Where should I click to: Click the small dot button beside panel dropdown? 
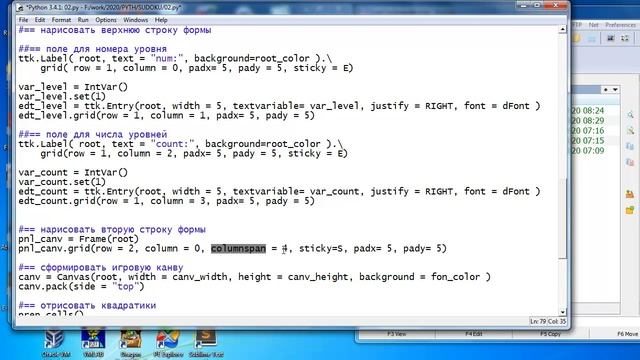tap(606, 89)
